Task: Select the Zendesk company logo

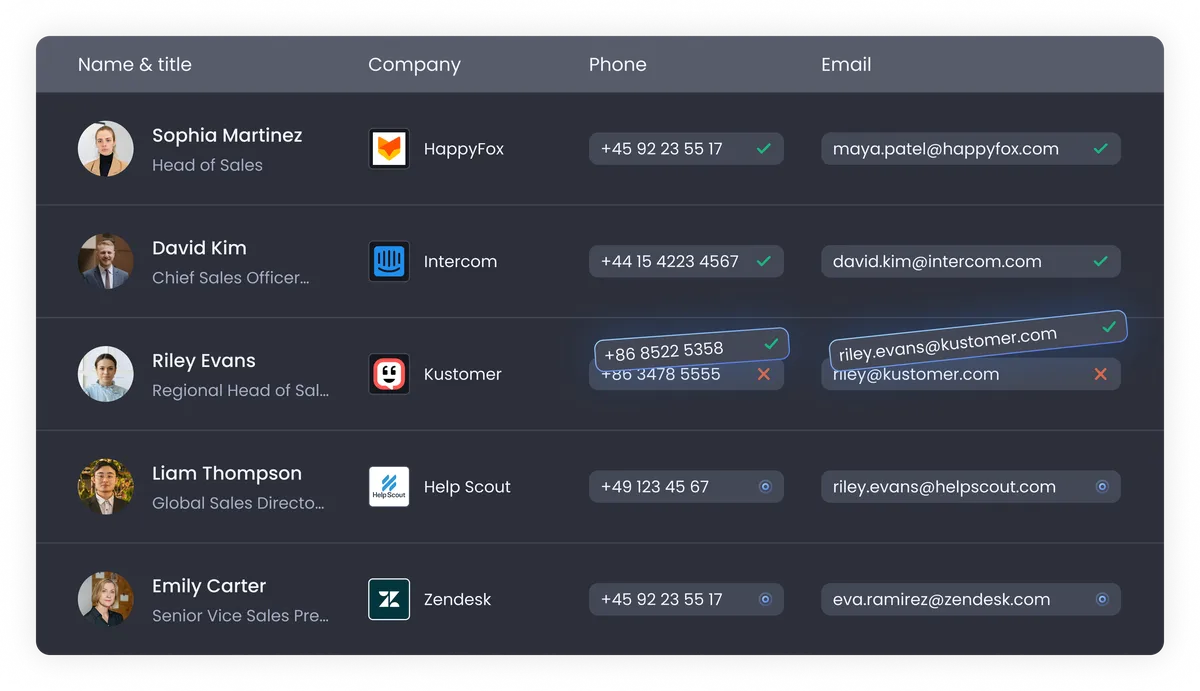Action: tap(389, 599)
